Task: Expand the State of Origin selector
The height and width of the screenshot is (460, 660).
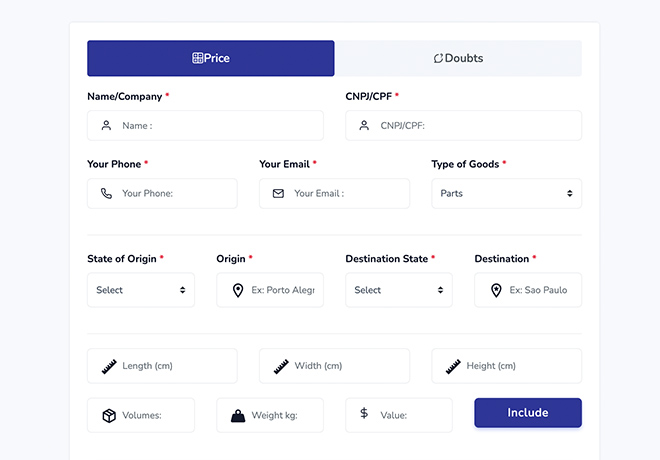Action: 141,290
